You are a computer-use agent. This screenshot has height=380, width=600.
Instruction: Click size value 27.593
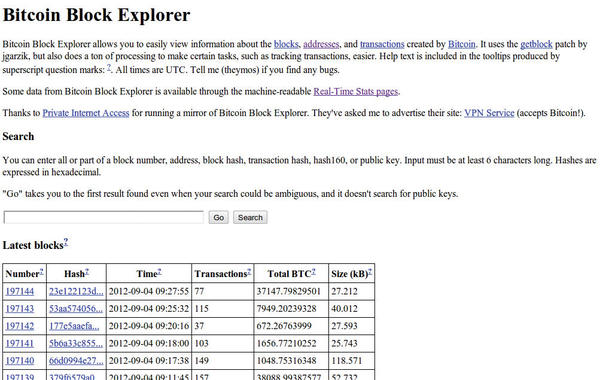click(344, 326)
